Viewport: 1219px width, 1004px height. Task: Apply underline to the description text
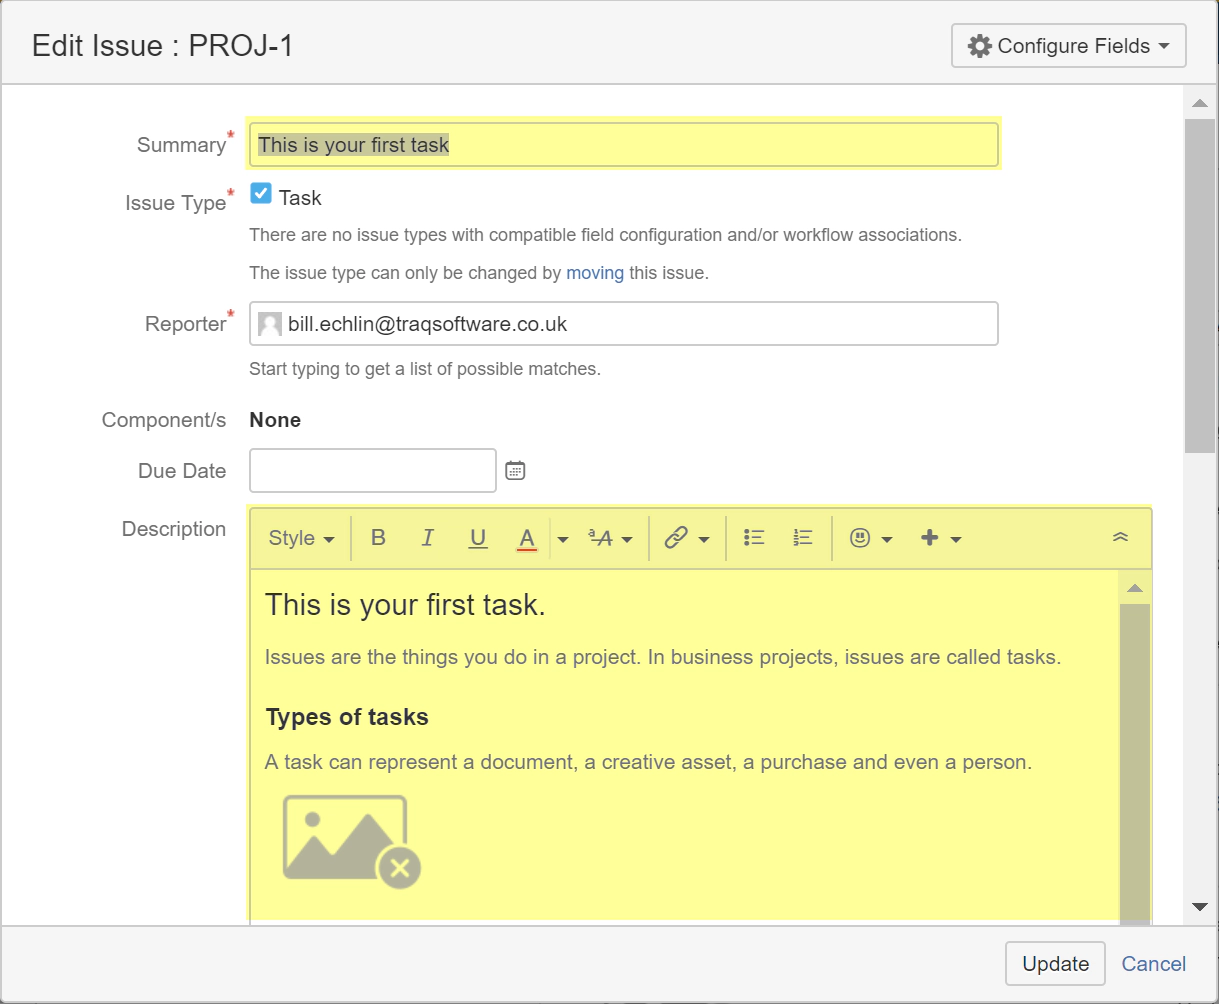click(478, 538)
